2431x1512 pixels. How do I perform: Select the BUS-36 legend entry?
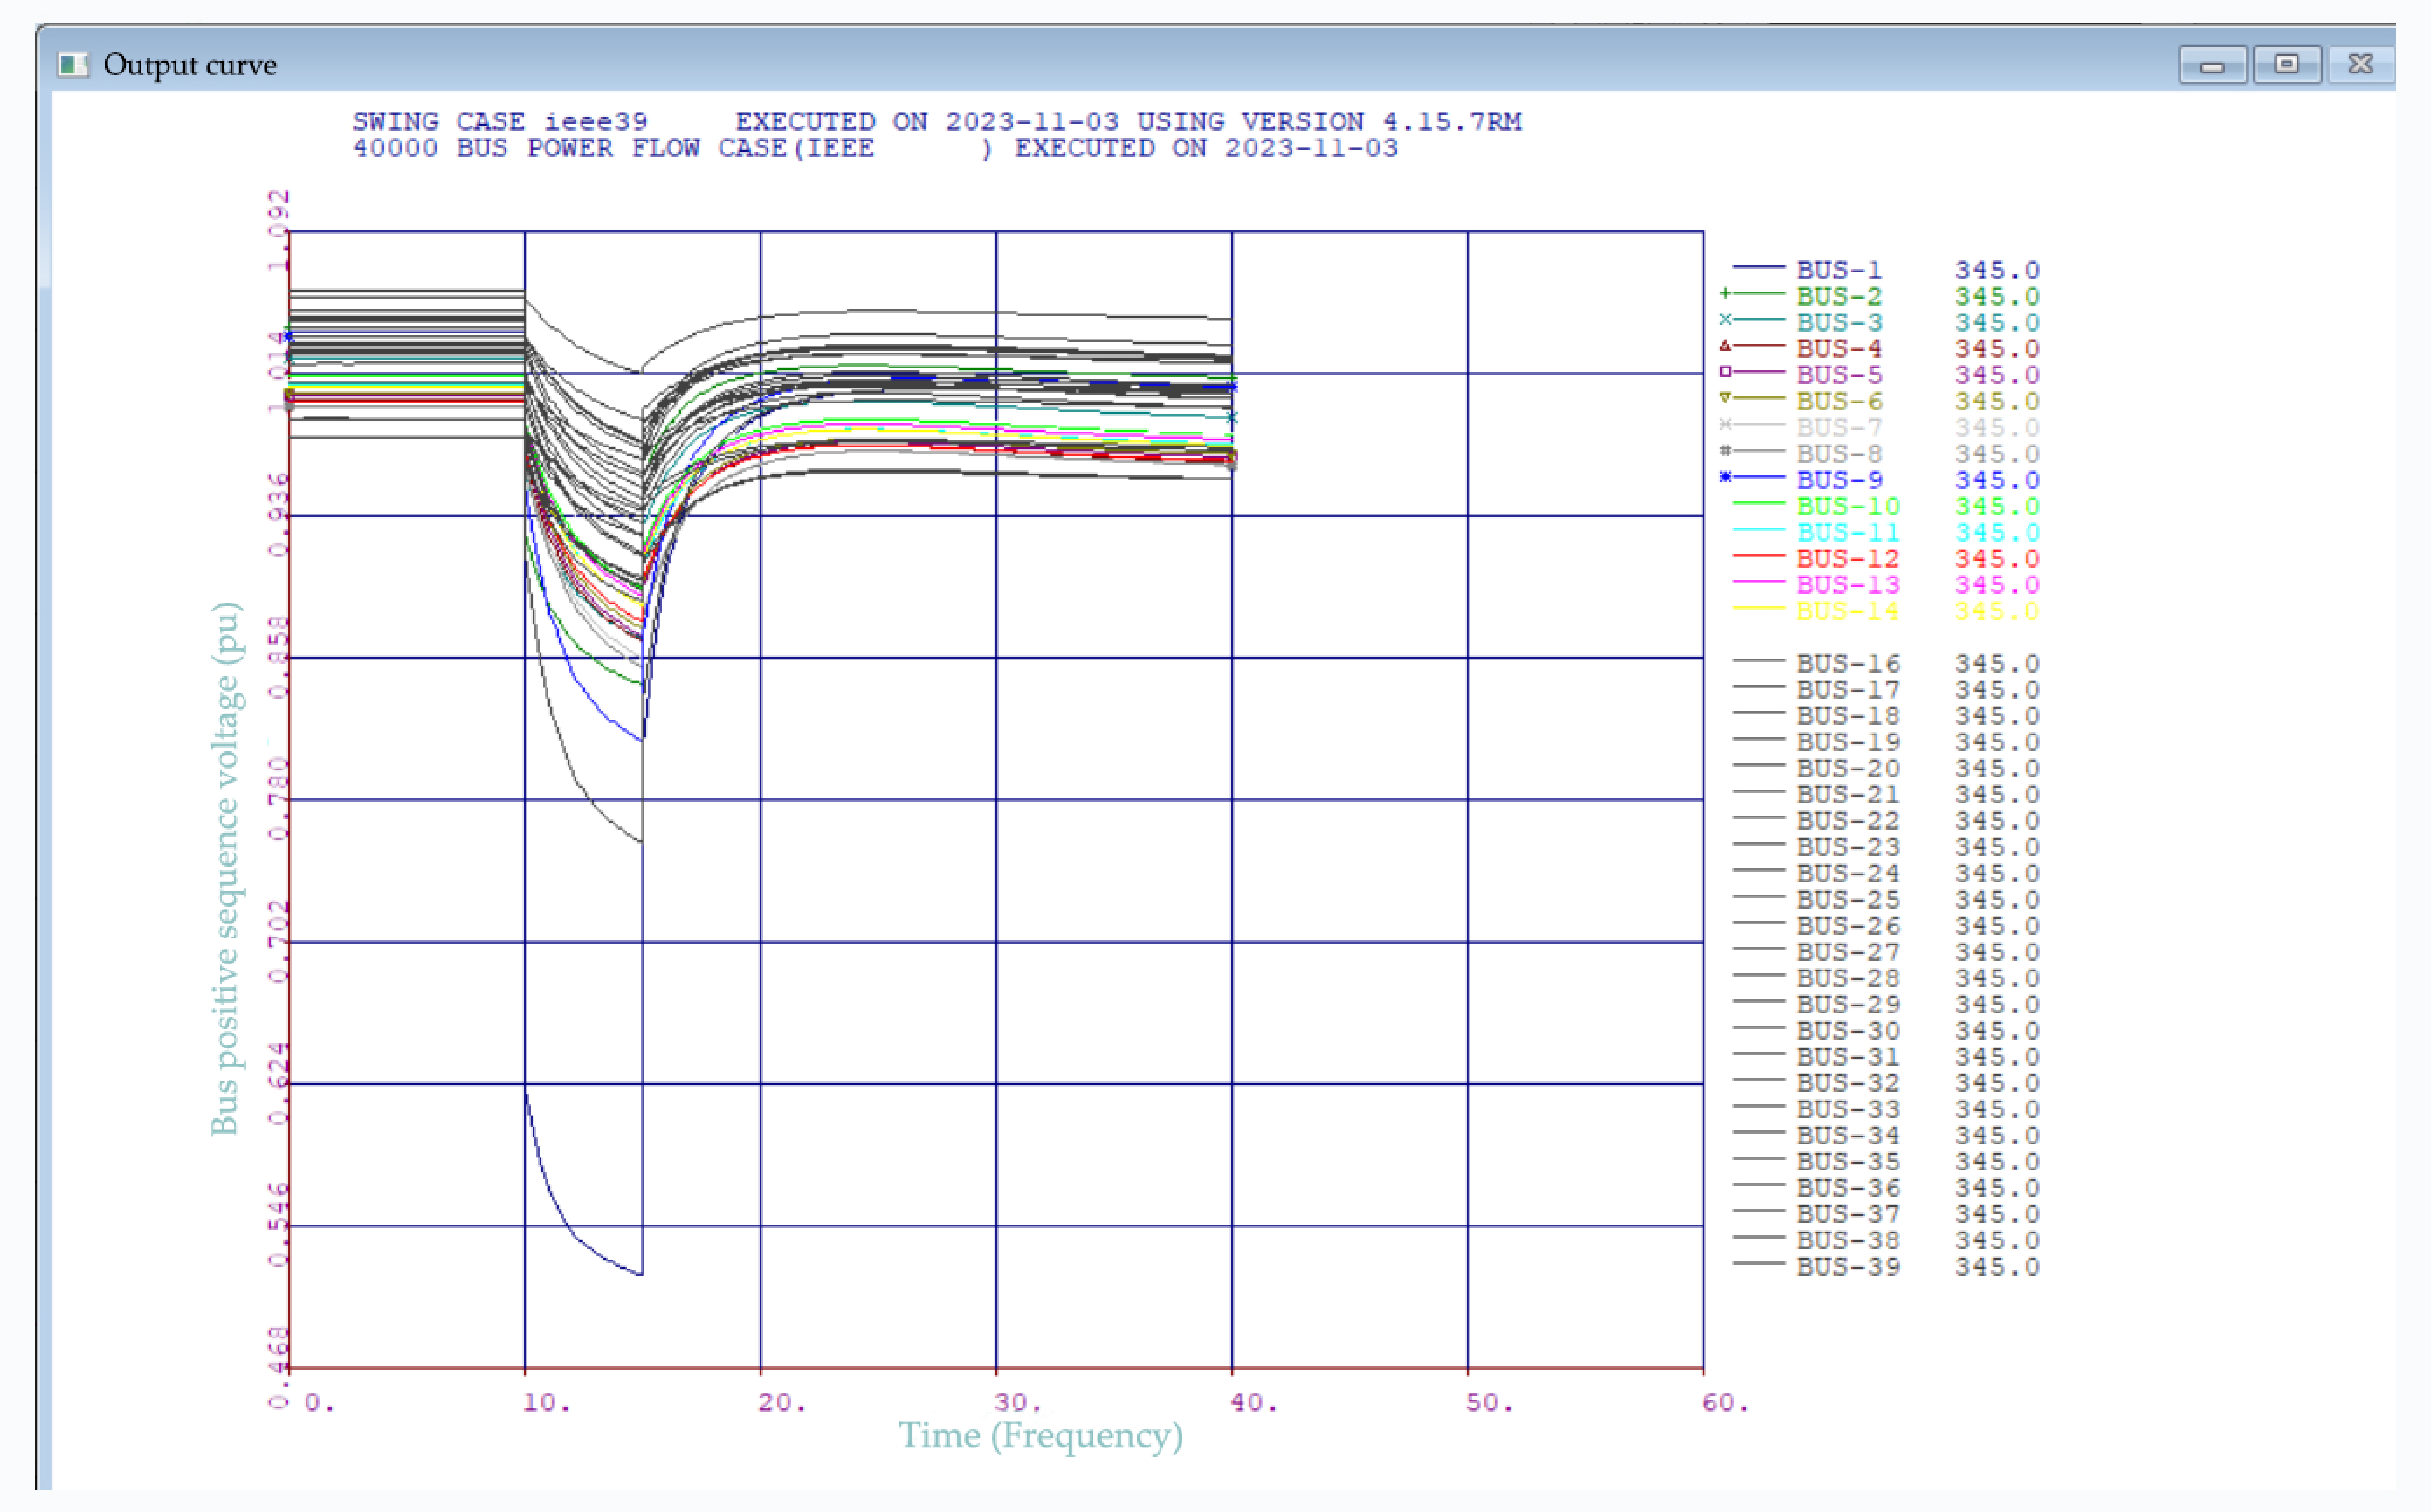point(1886,1188)
